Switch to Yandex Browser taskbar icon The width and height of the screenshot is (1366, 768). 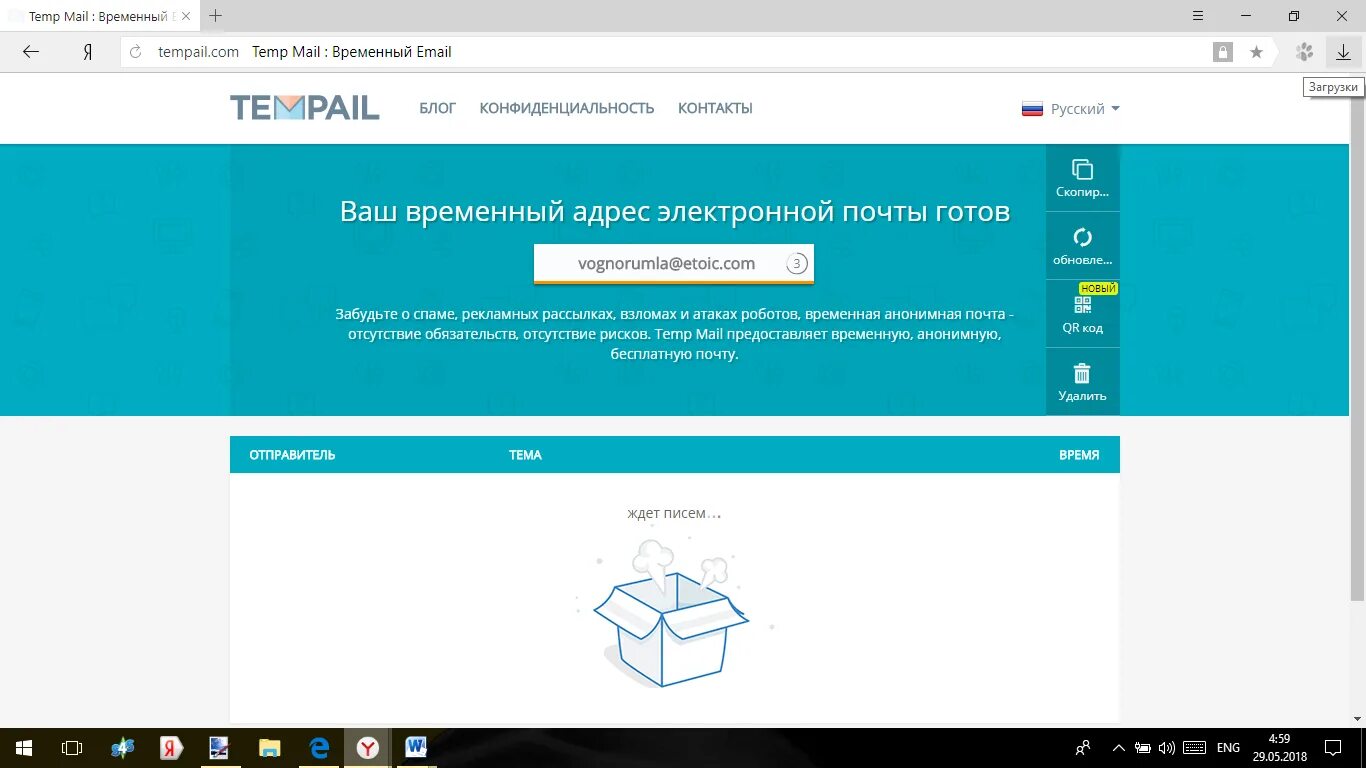click(368, 748)
